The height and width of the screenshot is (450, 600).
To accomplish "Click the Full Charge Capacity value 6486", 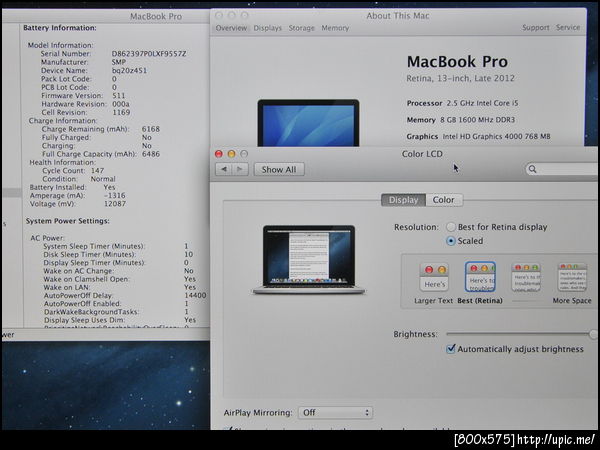I will pyautogui.click(x=151, y=154).
